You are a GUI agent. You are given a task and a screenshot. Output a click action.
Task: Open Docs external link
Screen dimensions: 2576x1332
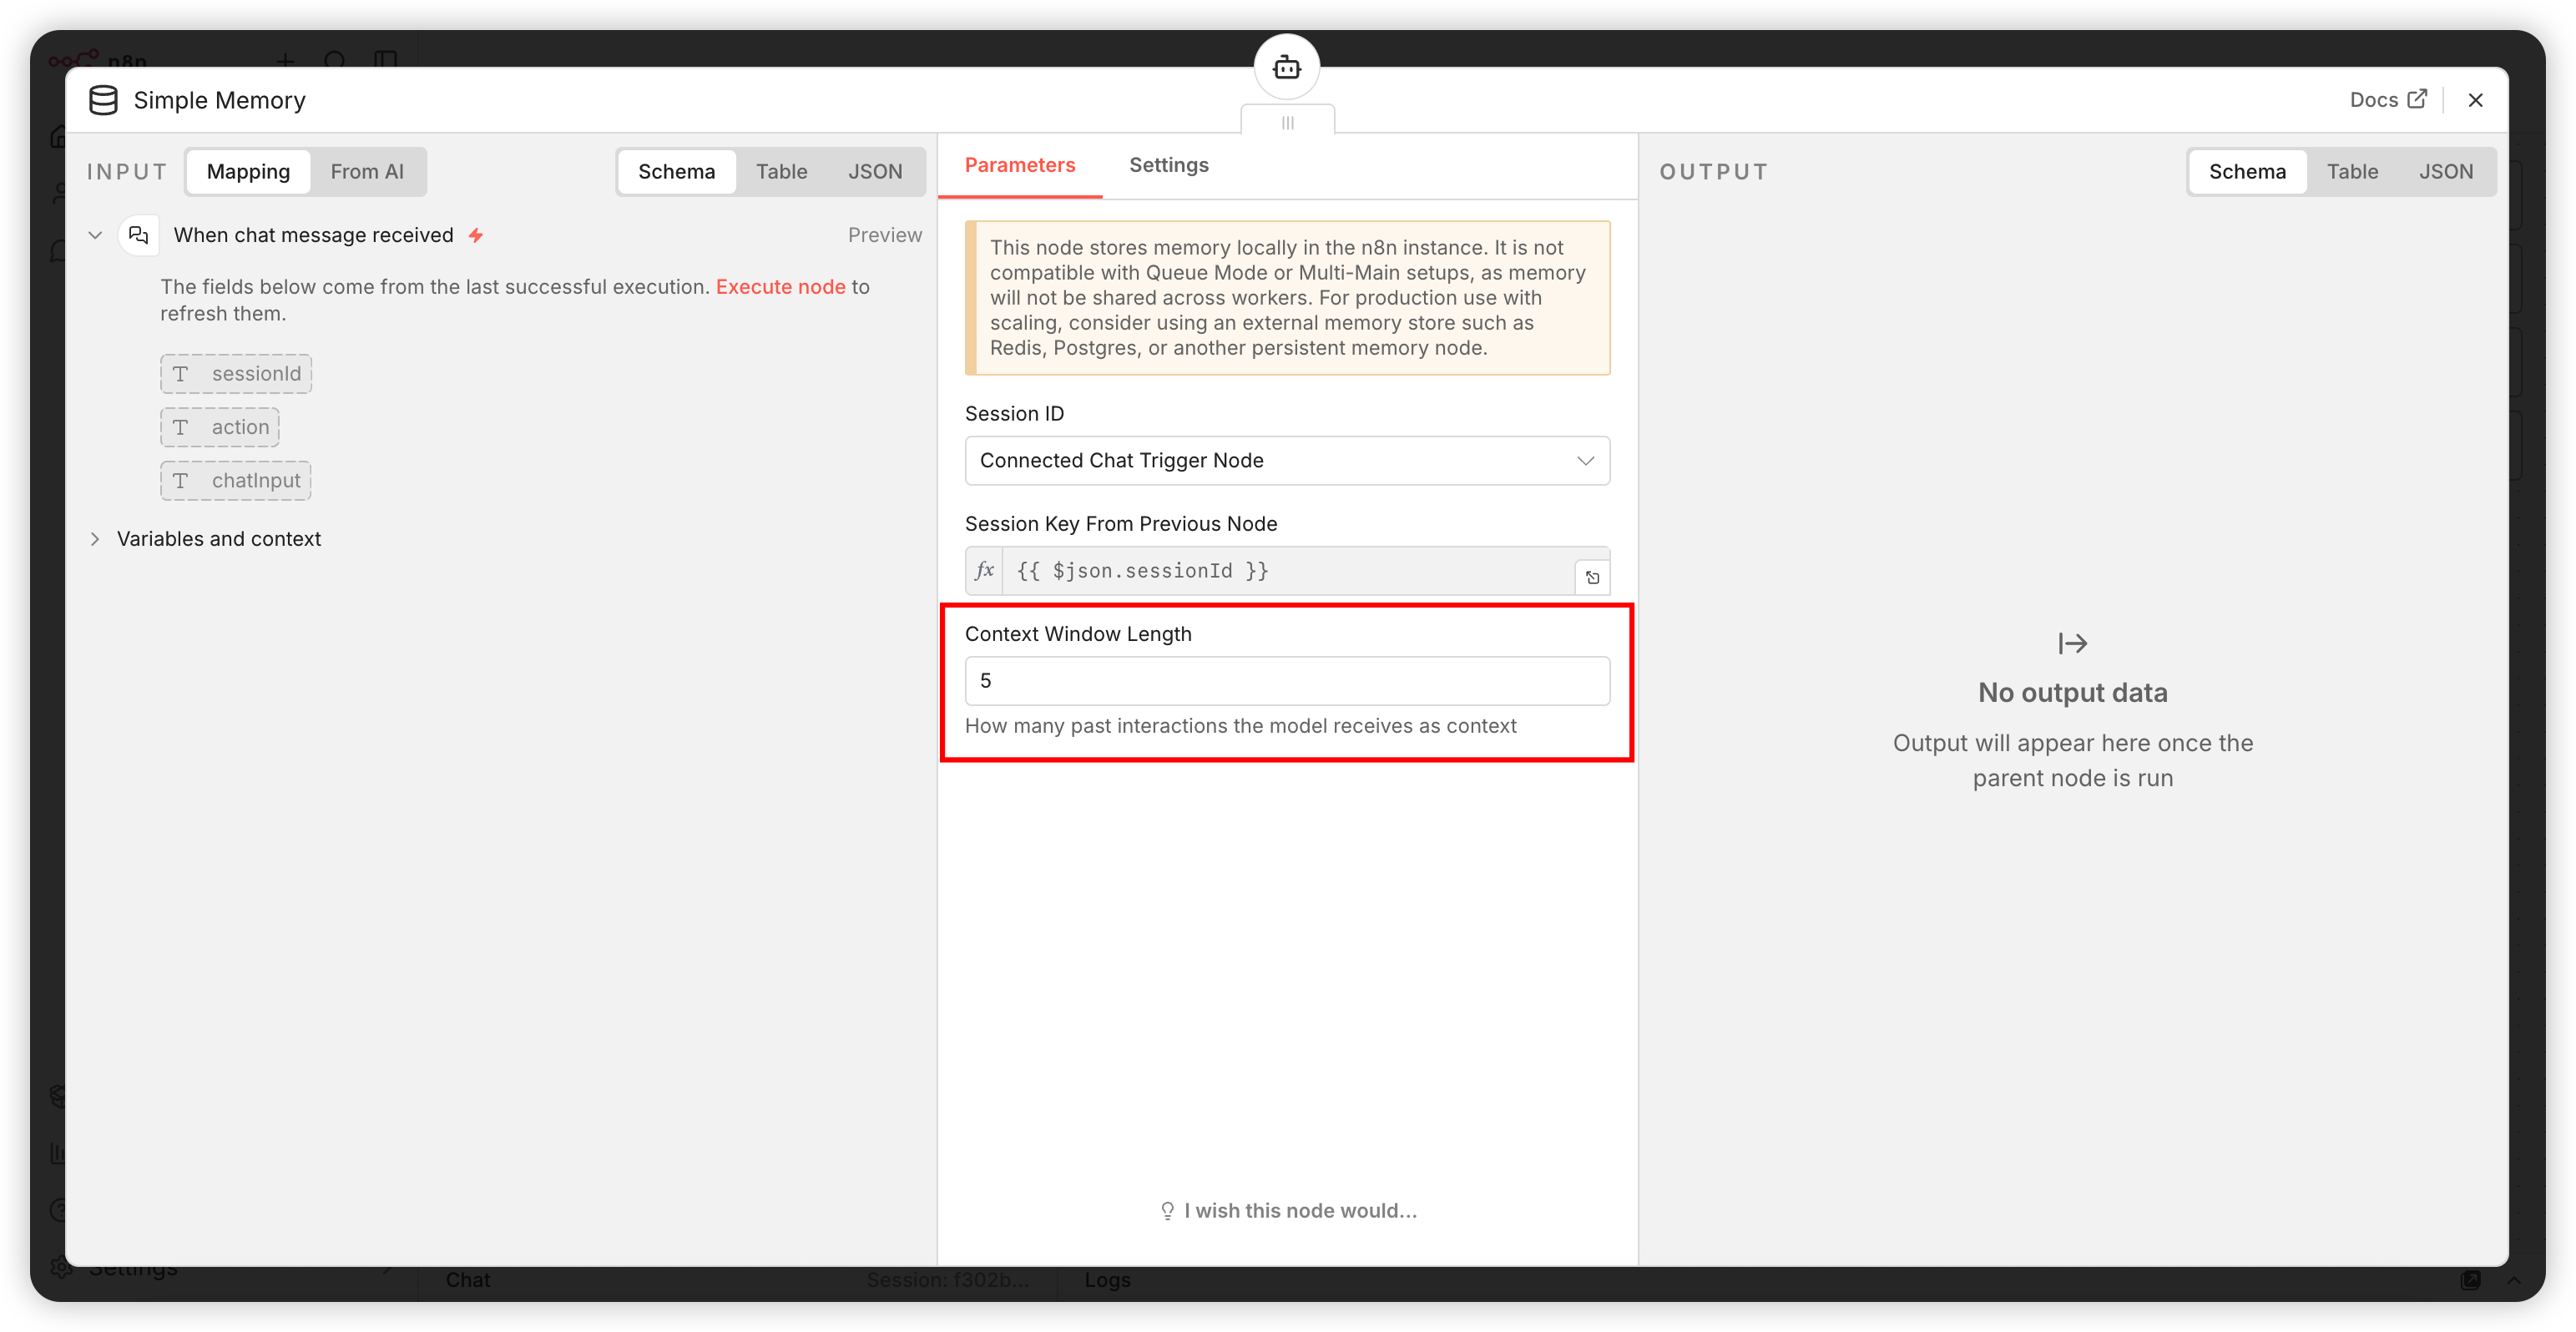(2387, 100)
